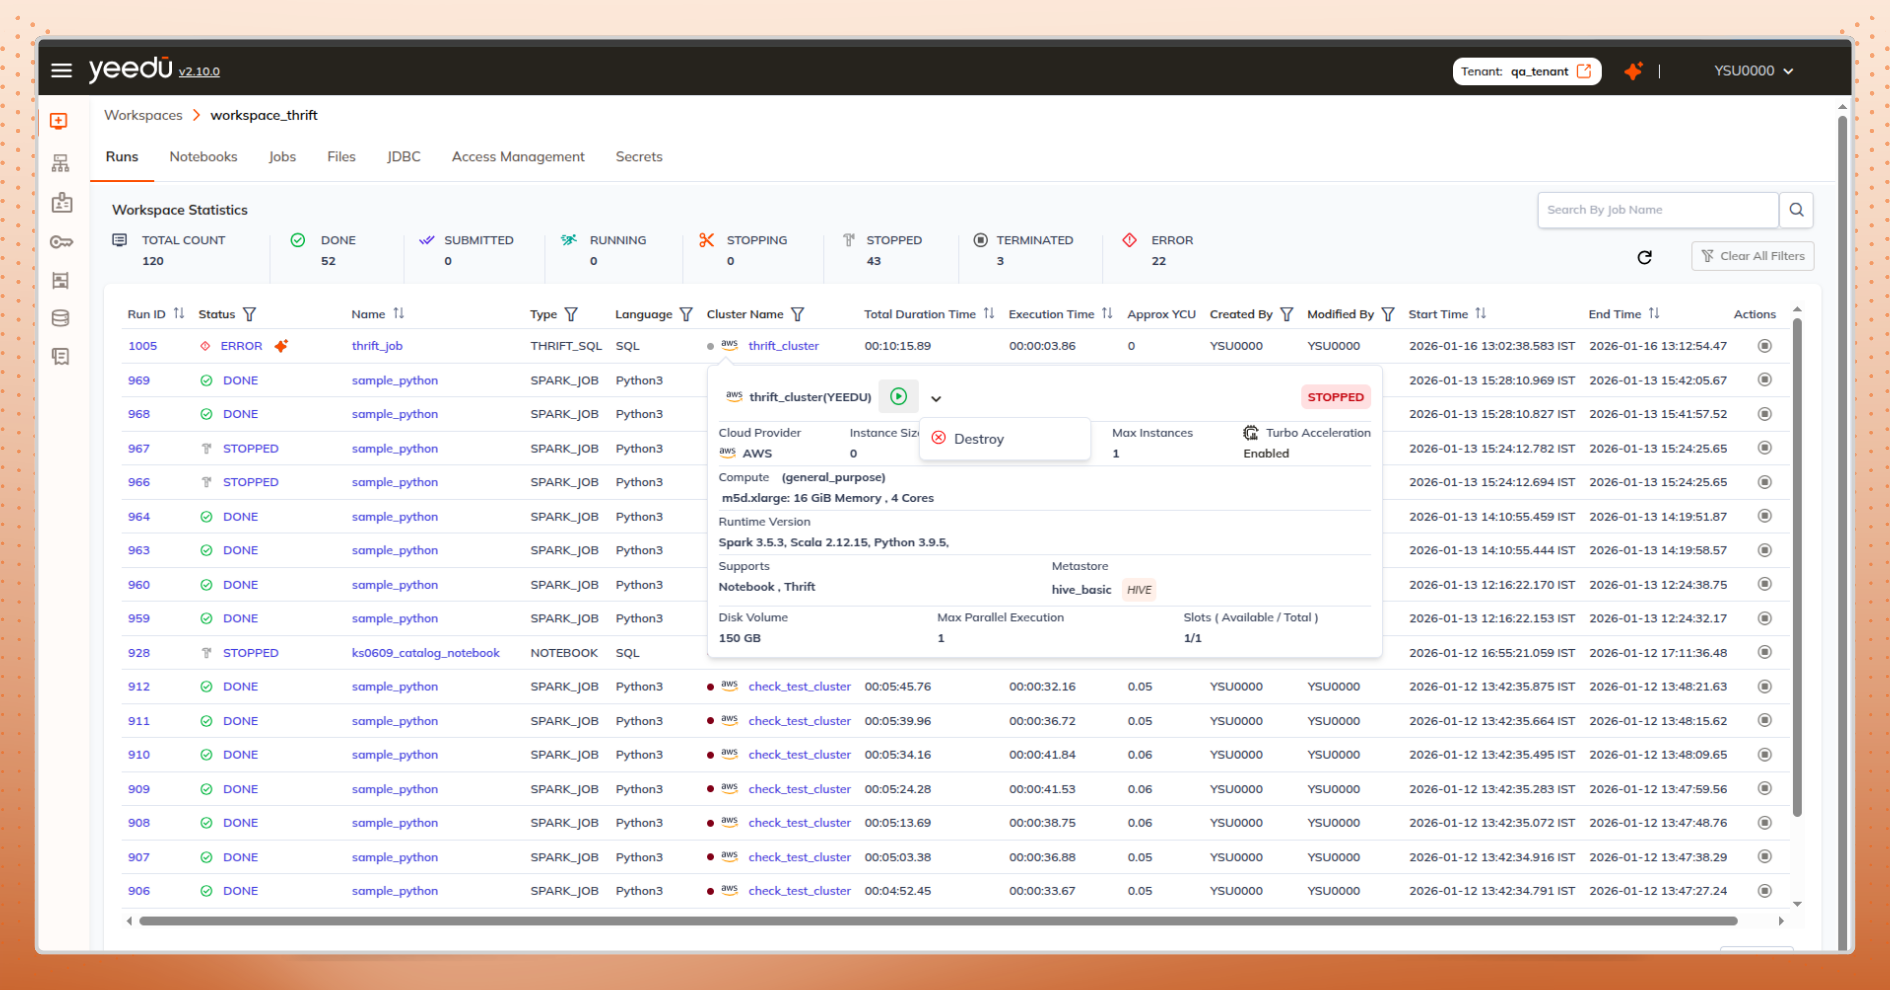Toggle the Run ID sort arrows
Image resolution: width=1890 pixels, height=990 pixels.
(x=180, y=313)
